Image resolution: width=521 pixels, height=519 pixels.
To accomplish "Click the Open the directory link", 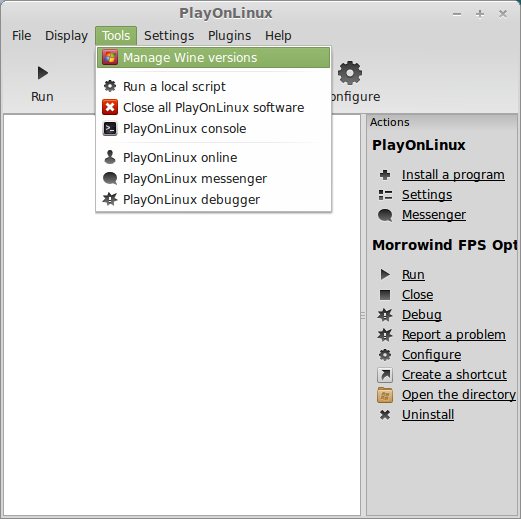I will 459,395.
